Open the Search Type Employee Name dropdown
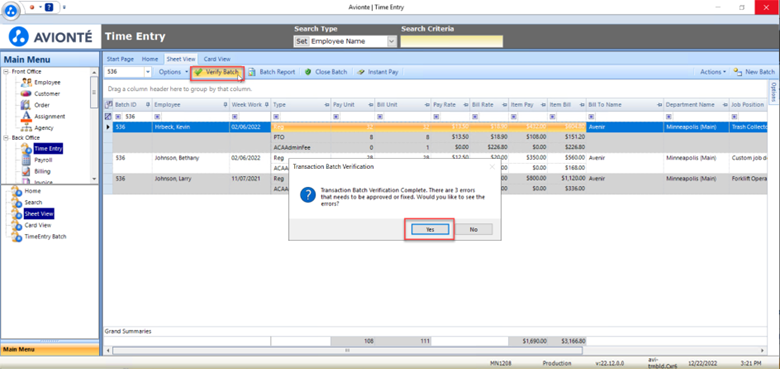The width and height of the screenshot is (780, 369). point(391,42)
